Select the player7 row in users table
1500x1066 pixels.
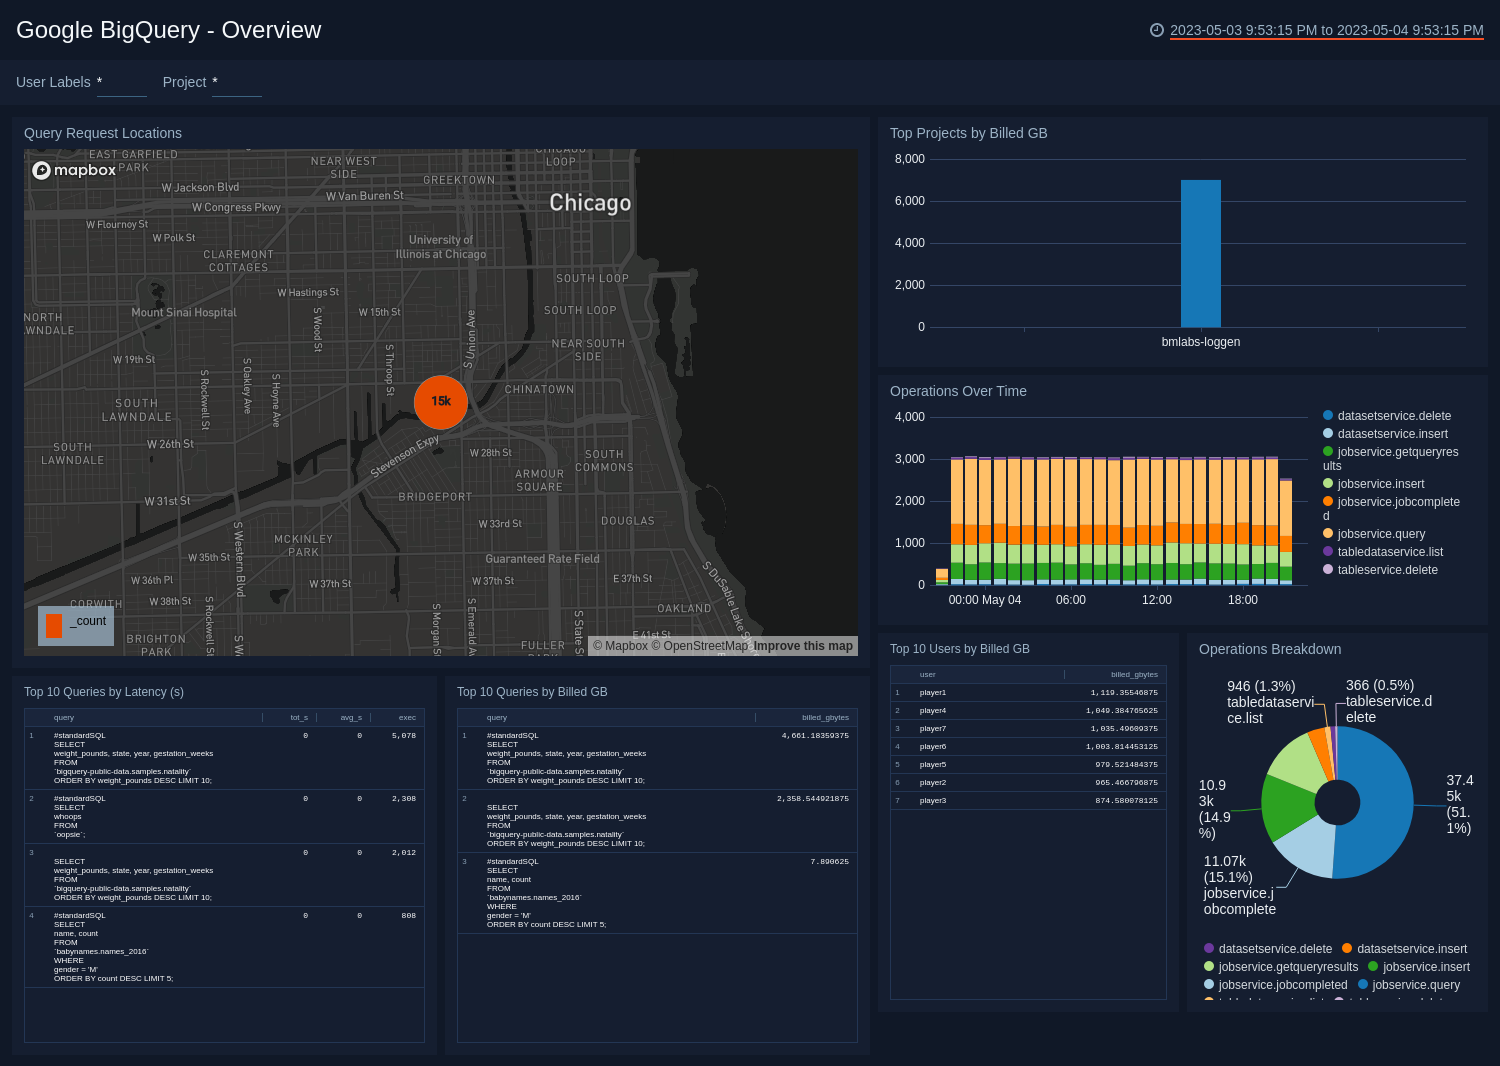[1028, 729]
